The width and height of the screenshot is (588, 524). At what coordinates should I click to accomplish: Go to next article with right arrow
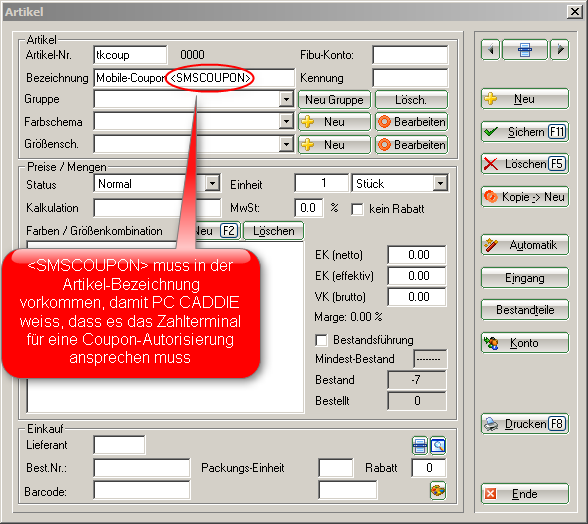[x=560, y=50]
